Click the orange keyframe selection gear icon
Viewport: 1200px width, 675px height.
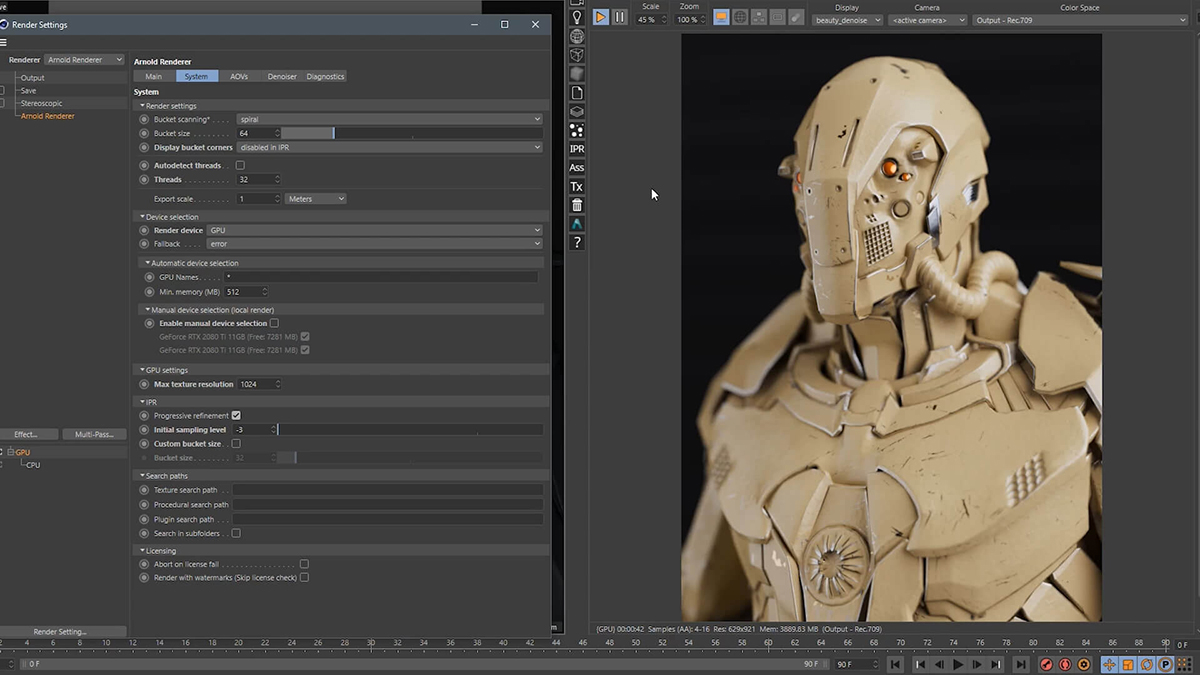click(x=1083, y=664)
